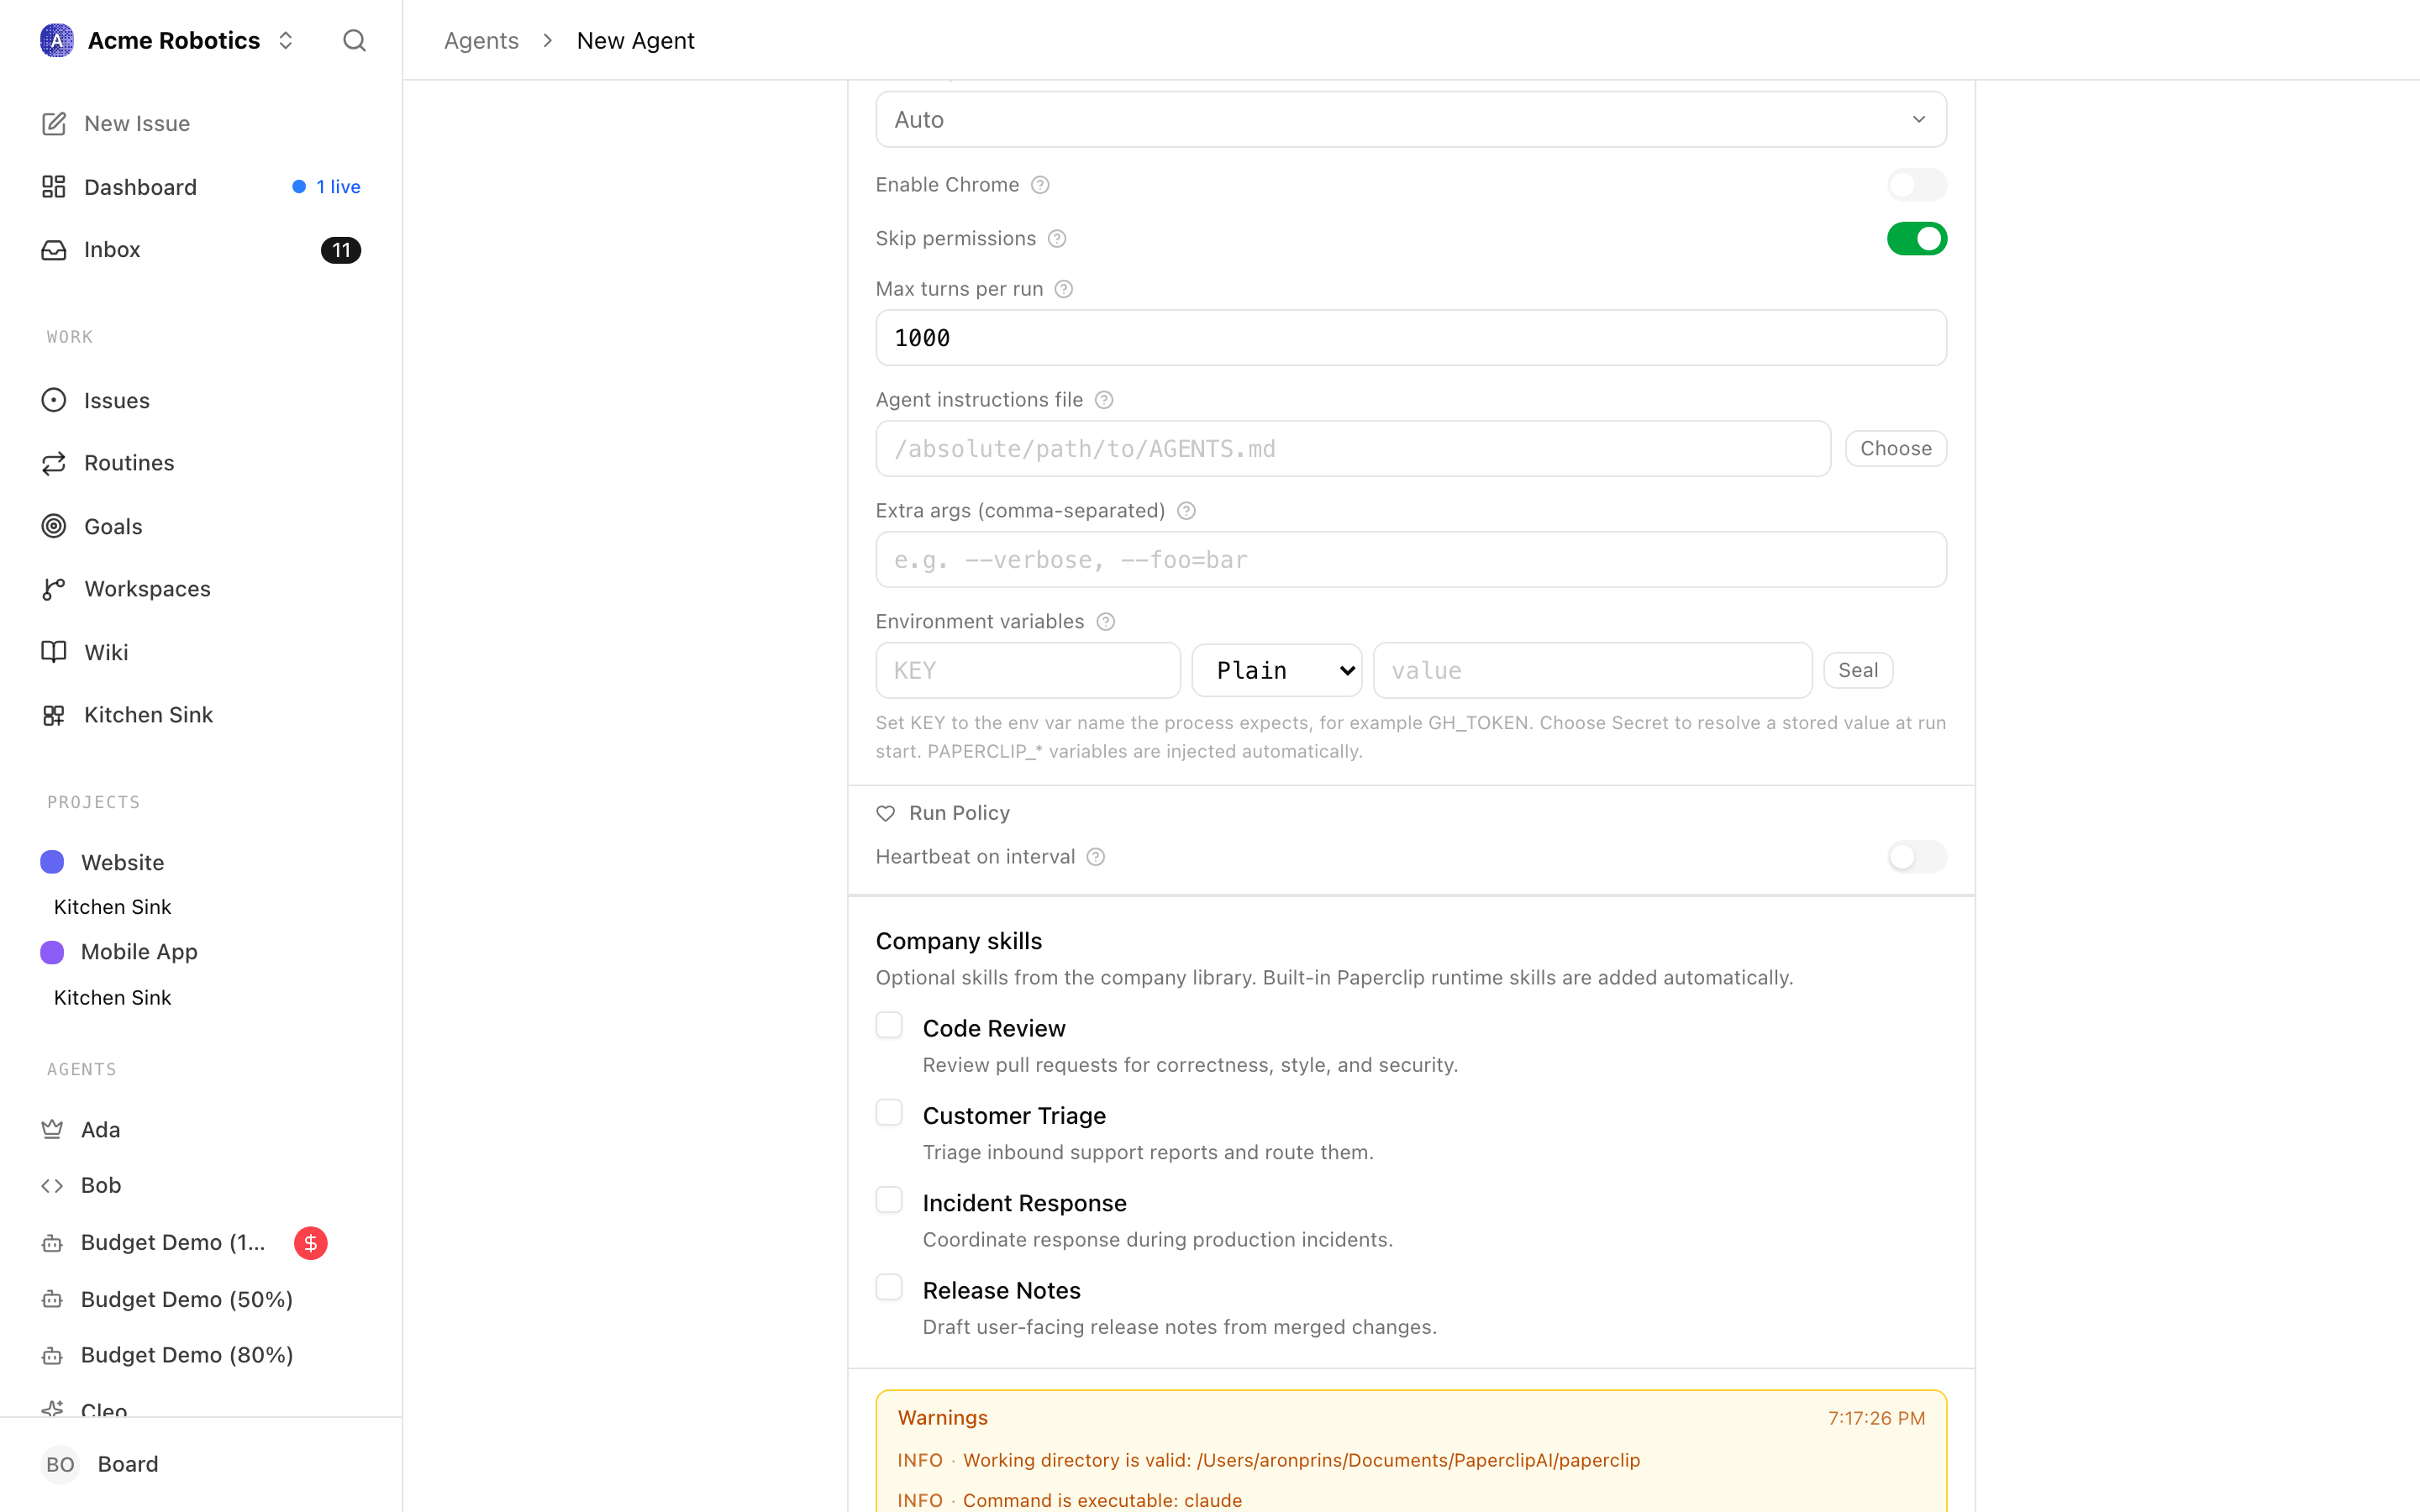Click the Warnings heading
The height and width of the screenshot is (1512, 2420).
942,1418
